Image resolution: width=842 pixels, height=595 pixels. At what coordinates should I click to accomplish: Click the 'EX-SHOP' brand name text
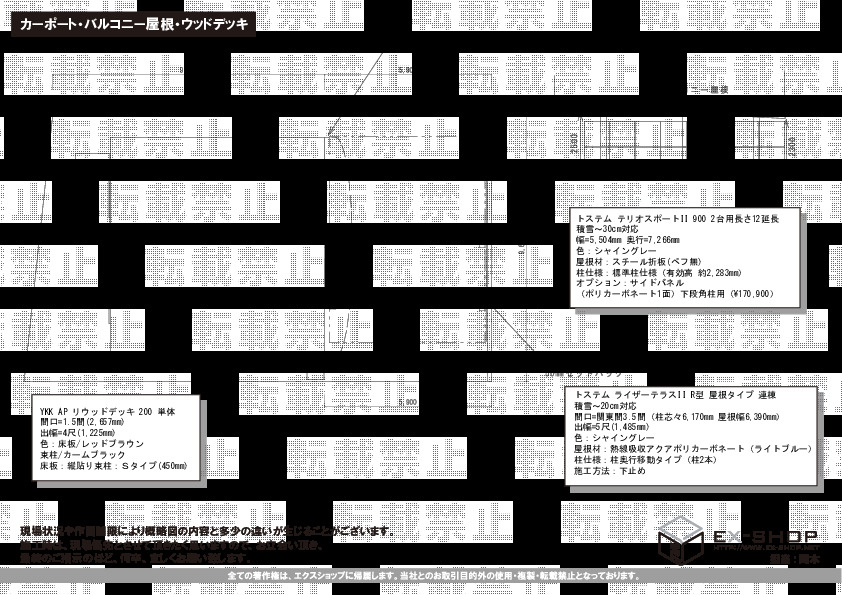click(765, 536)
